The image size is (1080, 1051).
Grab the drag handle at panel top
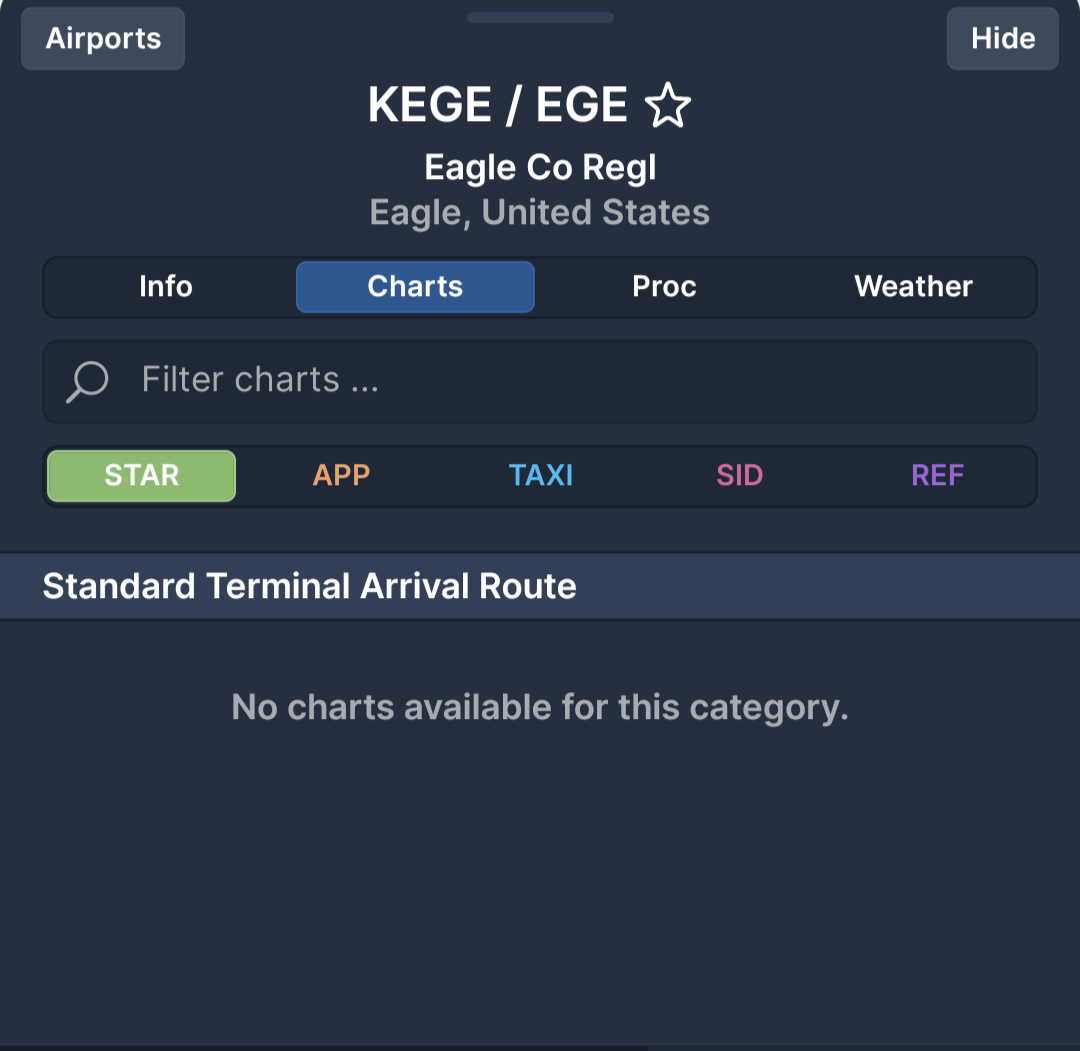[x=540, y=17]
